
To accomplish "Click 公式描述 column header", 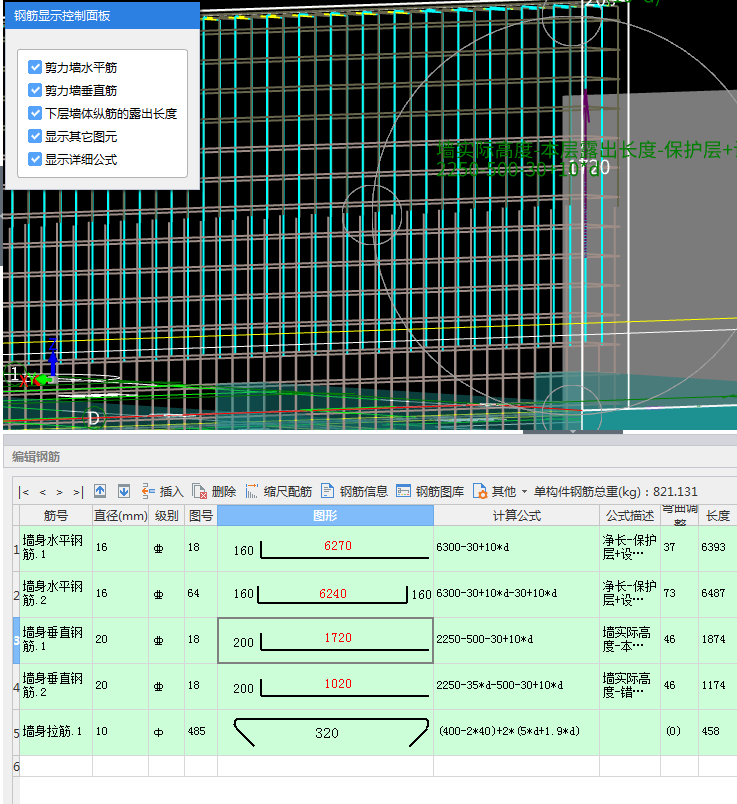I will pyautogui.click(x=630, y=515).
